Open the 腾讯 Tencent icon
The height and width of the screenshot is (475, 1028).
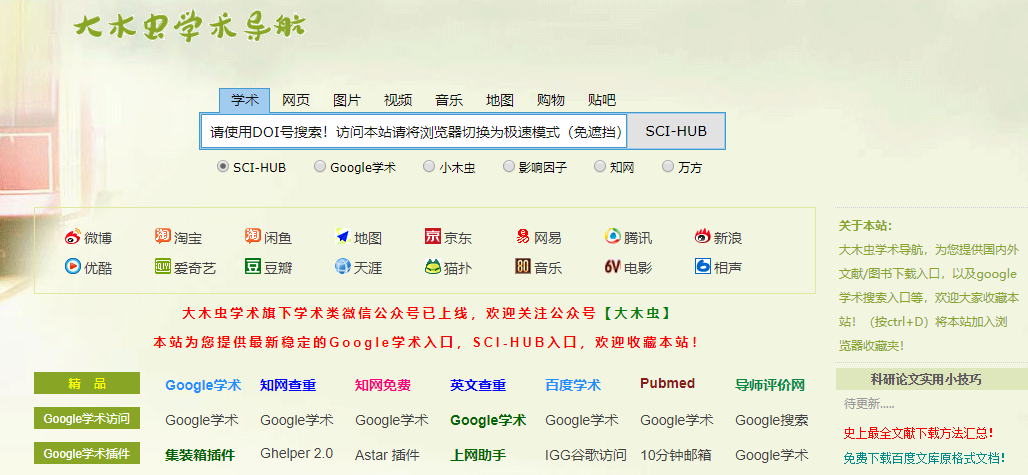click(612, 236)
